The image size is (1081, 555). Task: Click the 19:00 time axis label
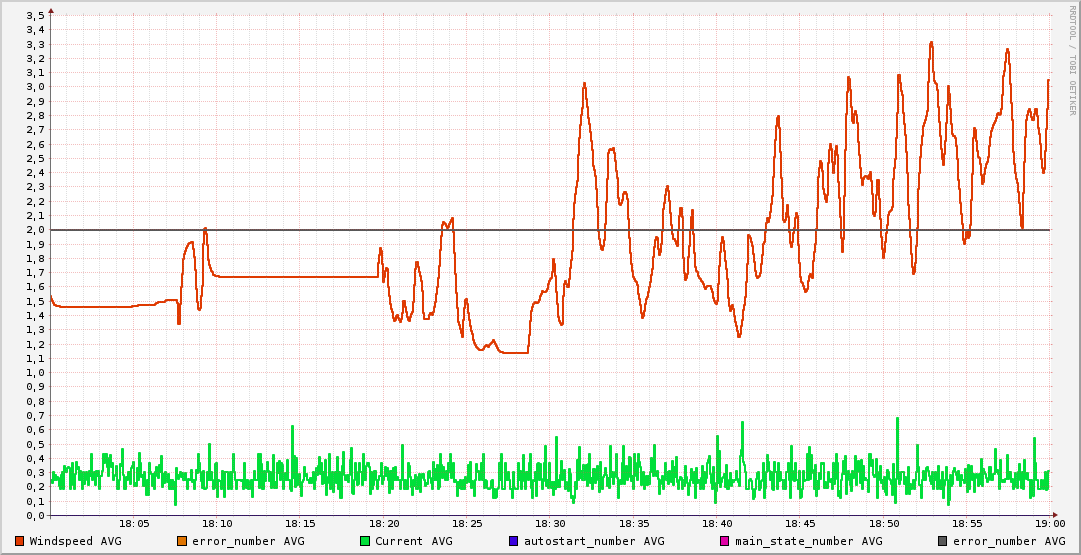click(1049, 523)
